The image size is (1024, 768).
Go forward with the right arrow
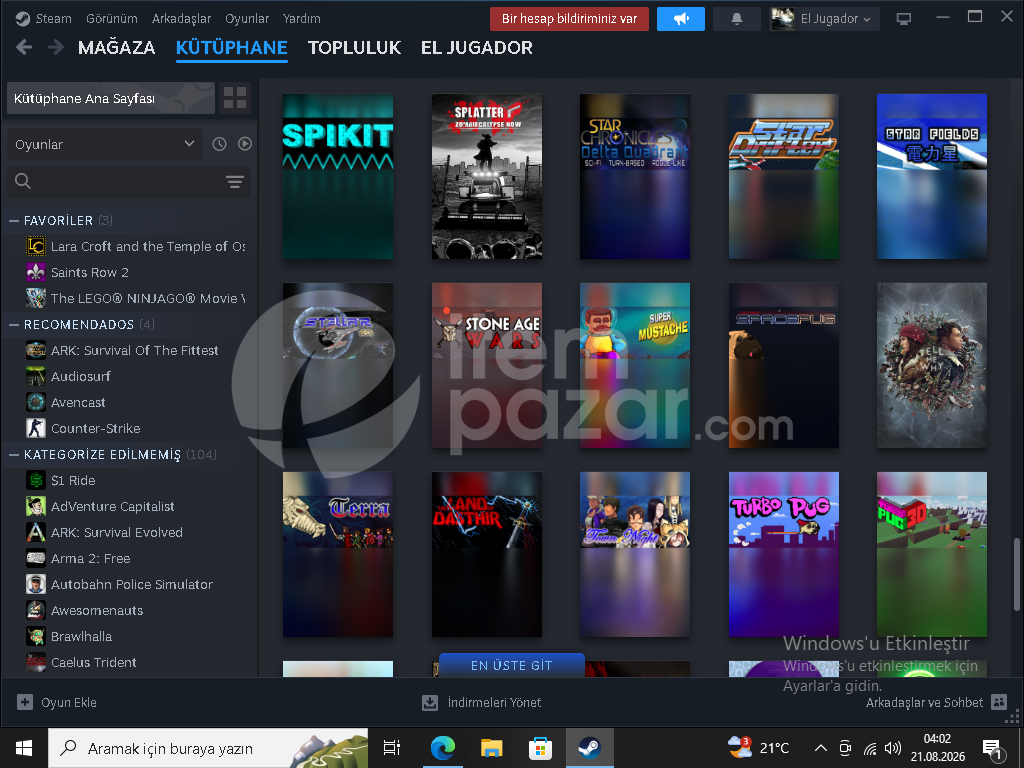point(56,47)
